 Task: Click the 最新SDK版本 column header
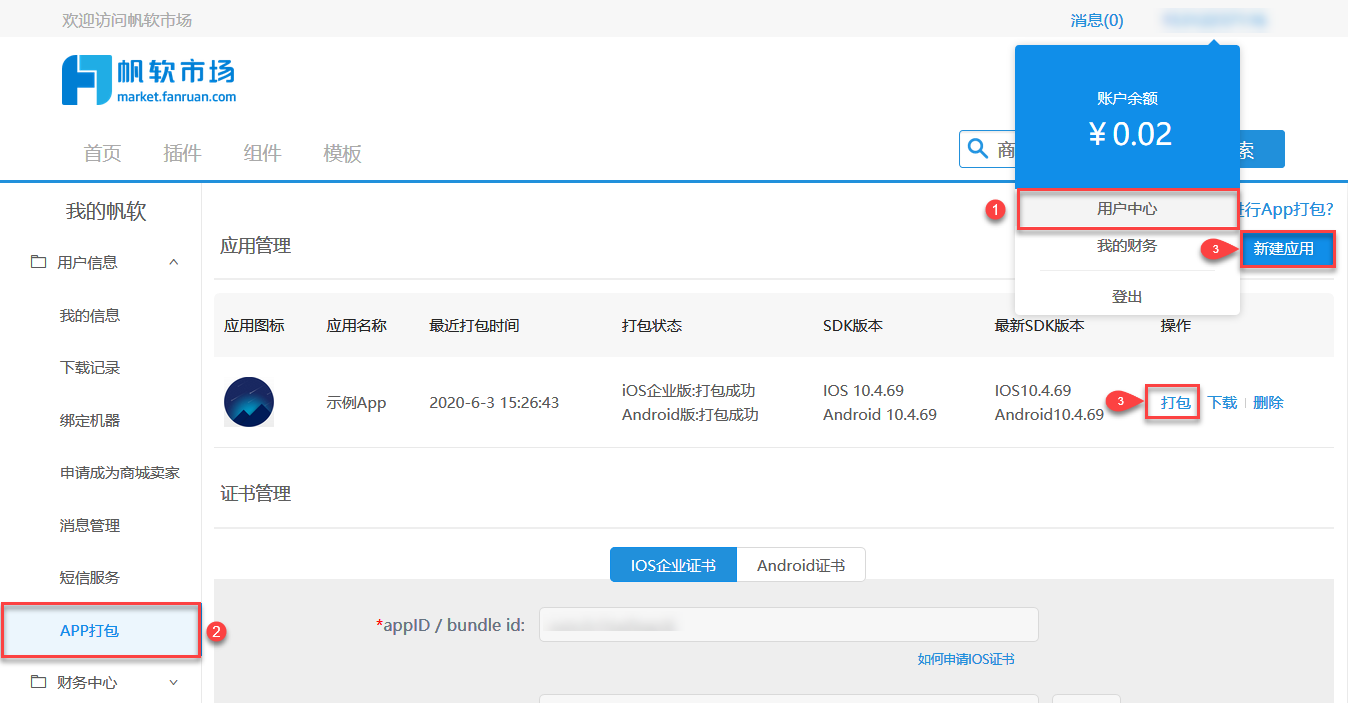pos(1040,325)
